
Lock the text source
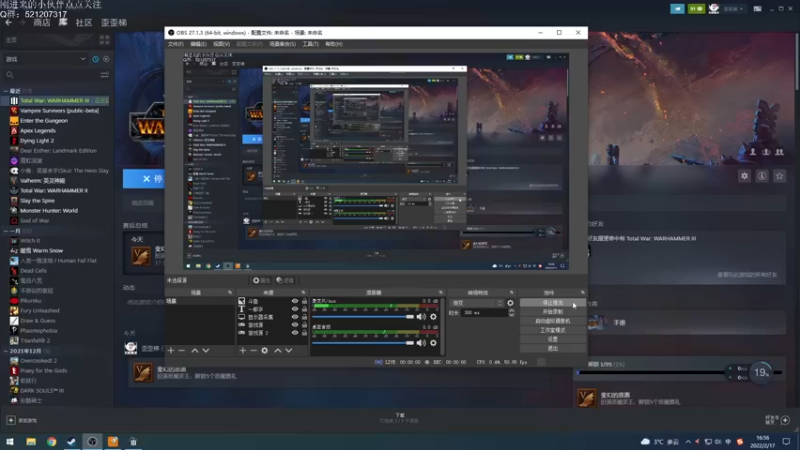305,309
